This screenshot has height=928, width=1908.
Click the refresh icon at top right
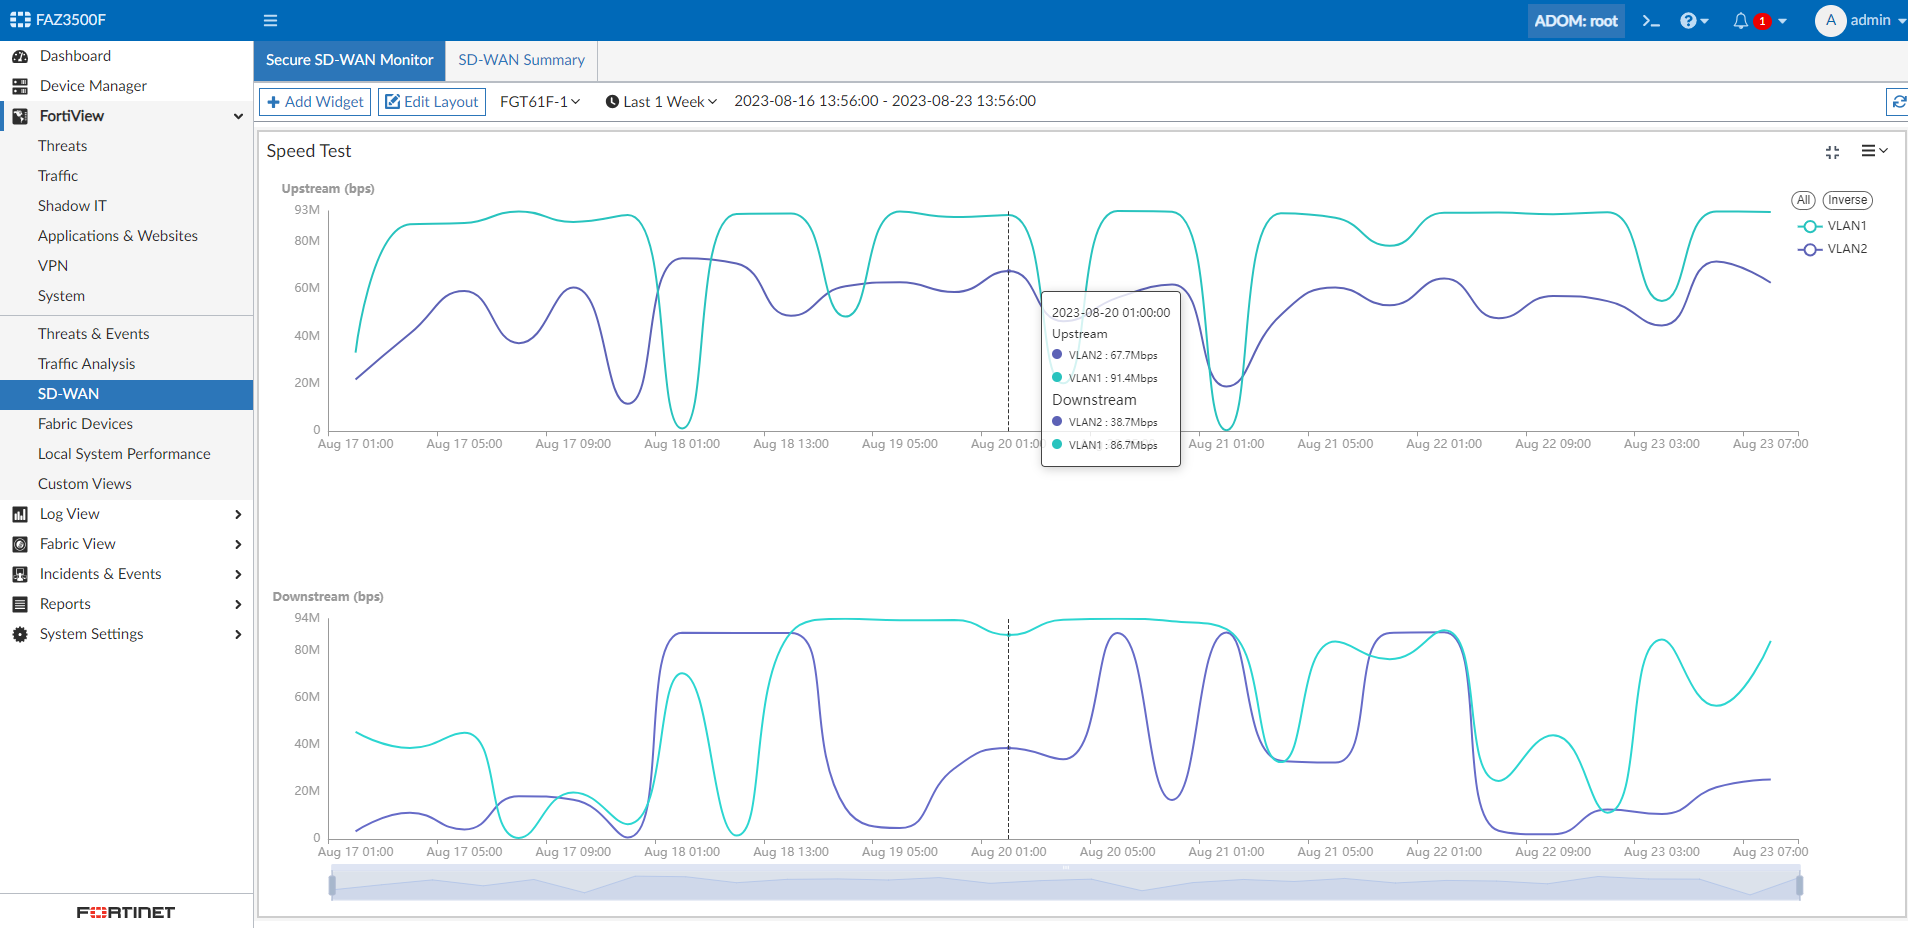(1897, 101)
